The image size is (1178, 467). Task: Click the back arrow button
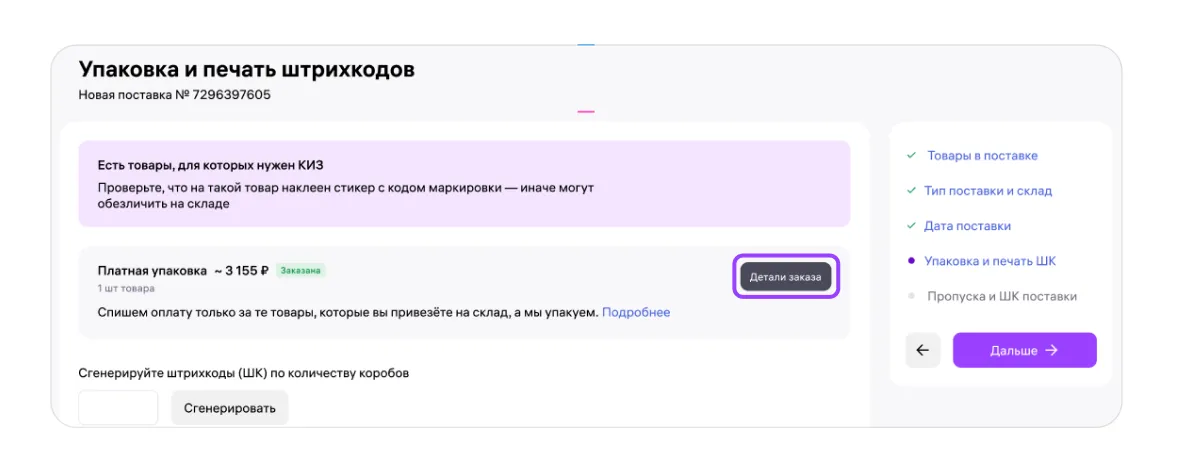click(x=922, y=351)
